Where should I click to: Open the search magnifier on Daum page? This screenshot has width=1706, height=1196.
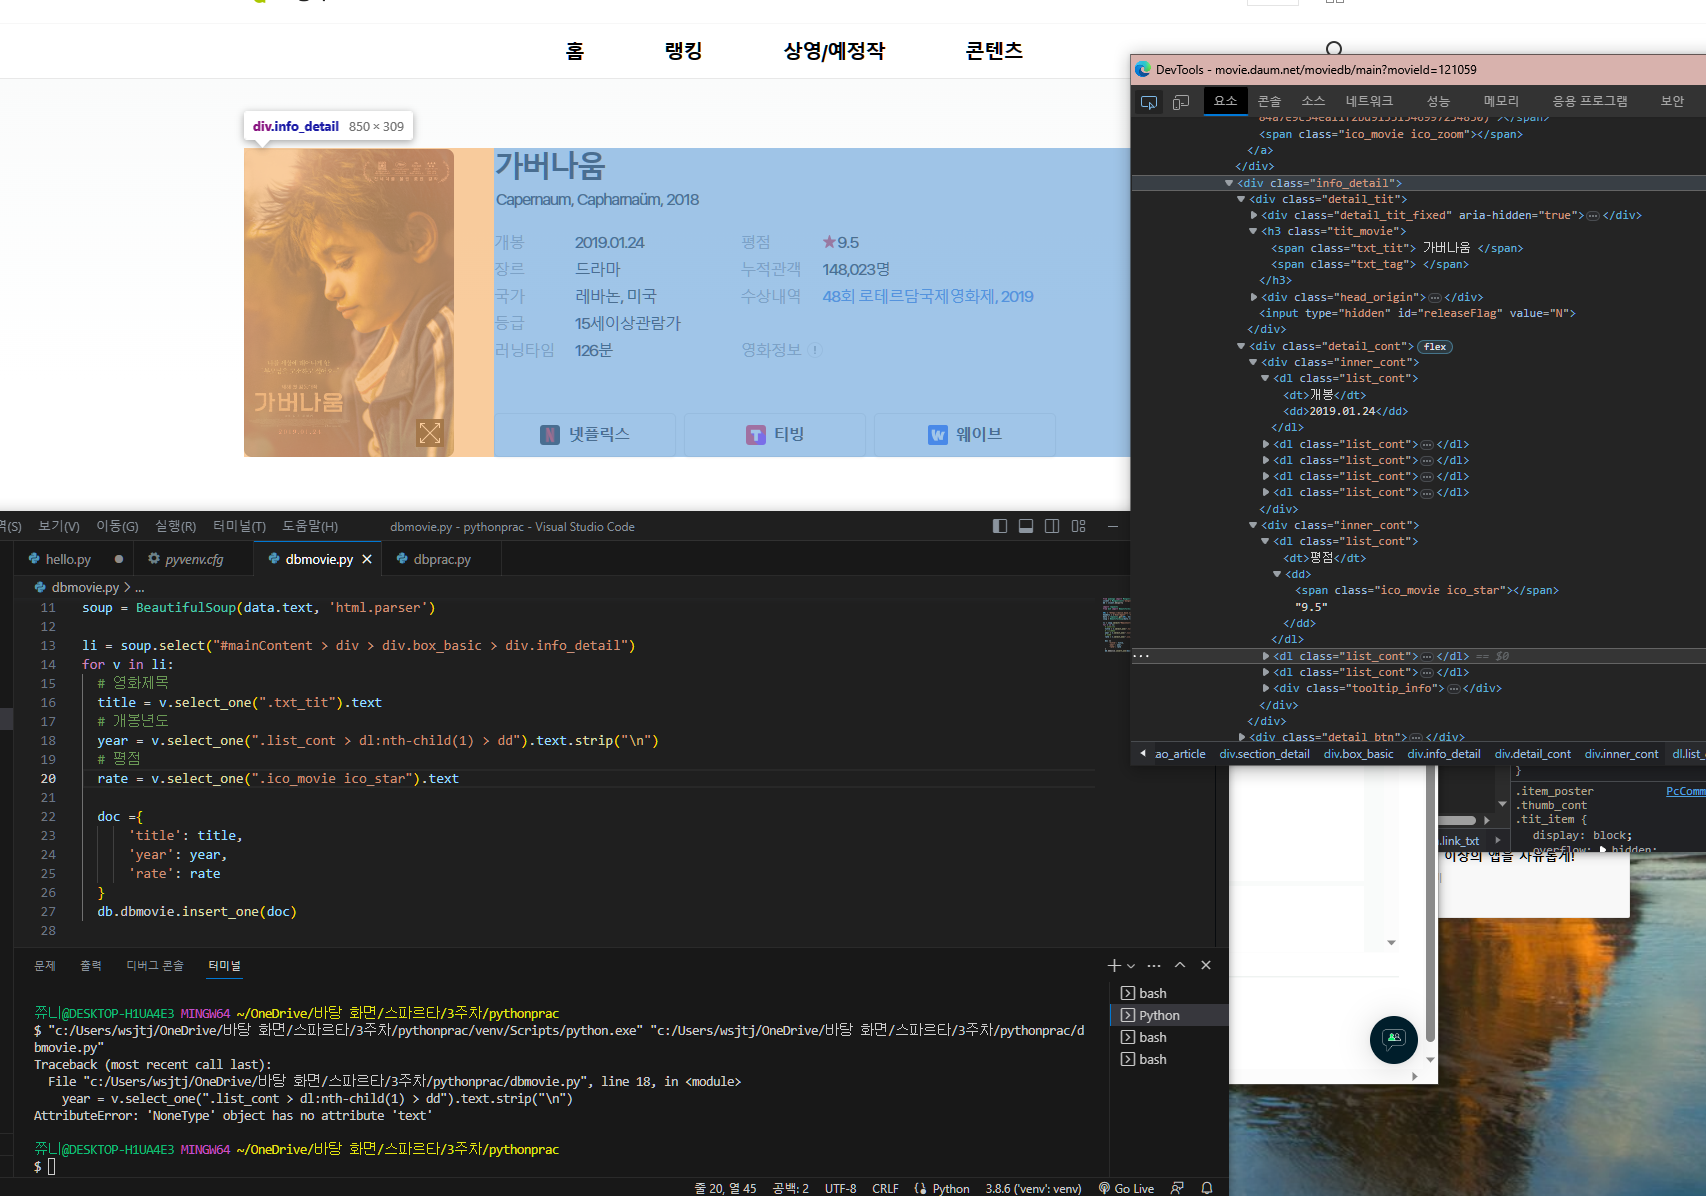(x=1334, y=49)
